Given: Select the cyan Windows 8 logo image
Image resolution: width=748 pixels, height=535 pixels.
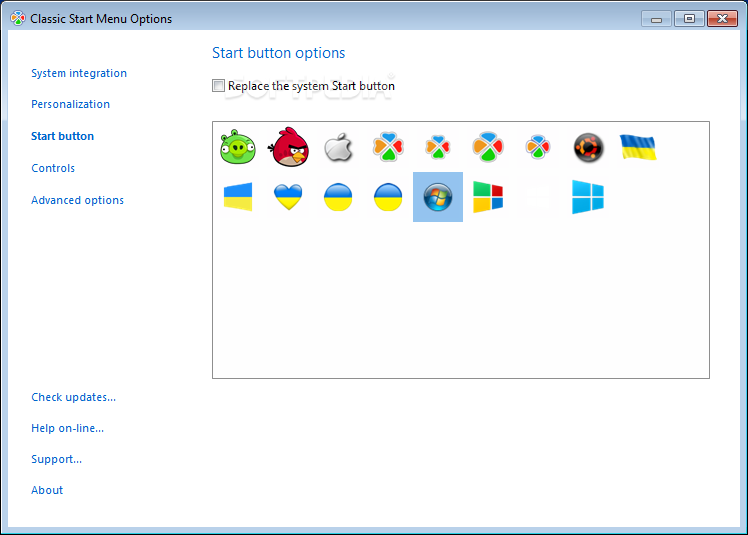Looking at the screenshot, I should tap(588, 197).
